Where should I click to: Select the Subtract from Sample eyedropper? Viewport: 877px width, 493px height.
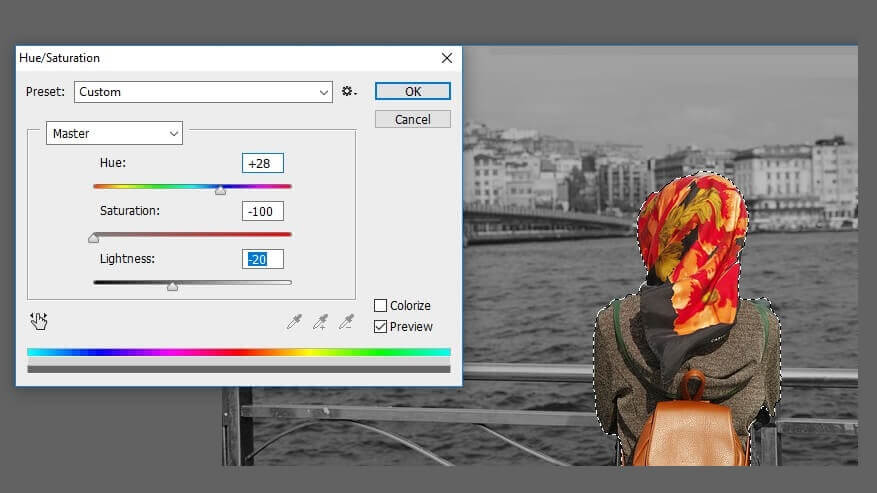pyautogui.click(x=347, y=321)
